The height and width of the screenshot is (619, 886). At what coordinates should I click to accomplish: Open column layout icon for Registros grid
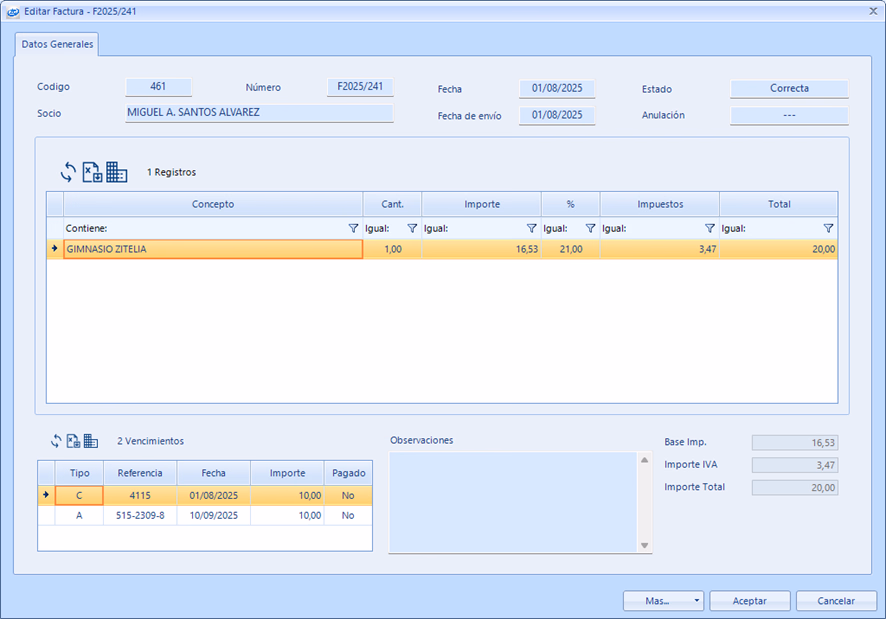pyautogui.click(x=117, y=172)
